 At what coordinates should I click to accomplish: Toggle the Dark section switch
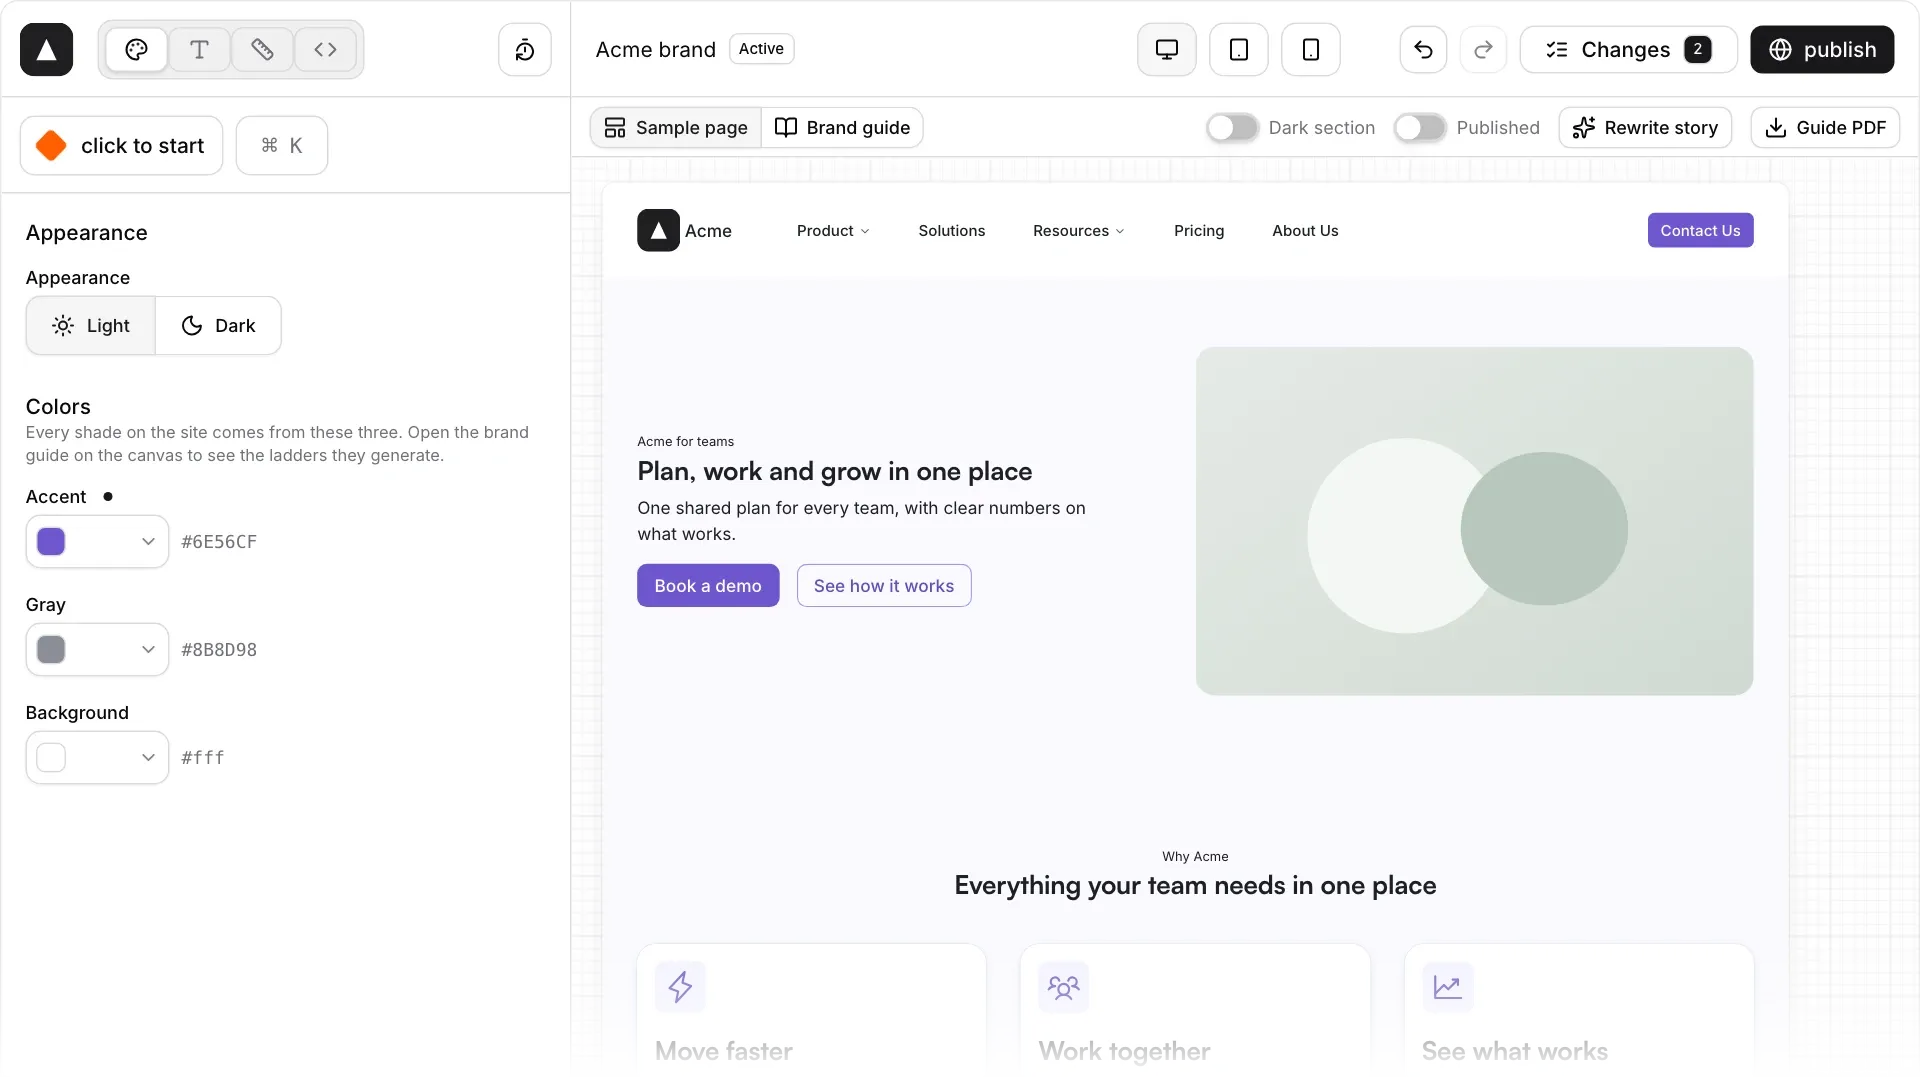[x=1232, y=127]
